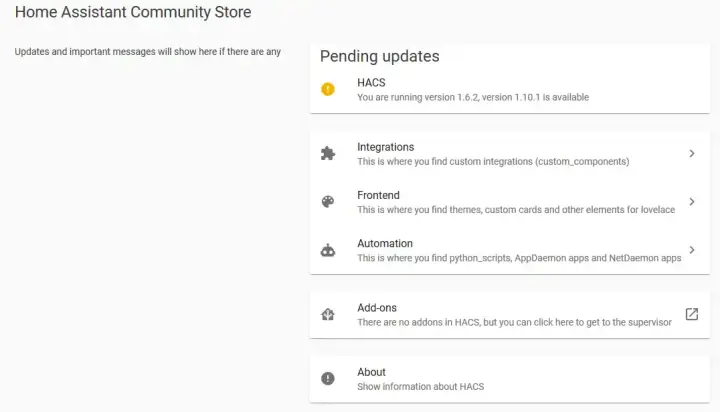720x412 pixels.
Task: Click the 'Pending updates' heading
Action: 379,56
